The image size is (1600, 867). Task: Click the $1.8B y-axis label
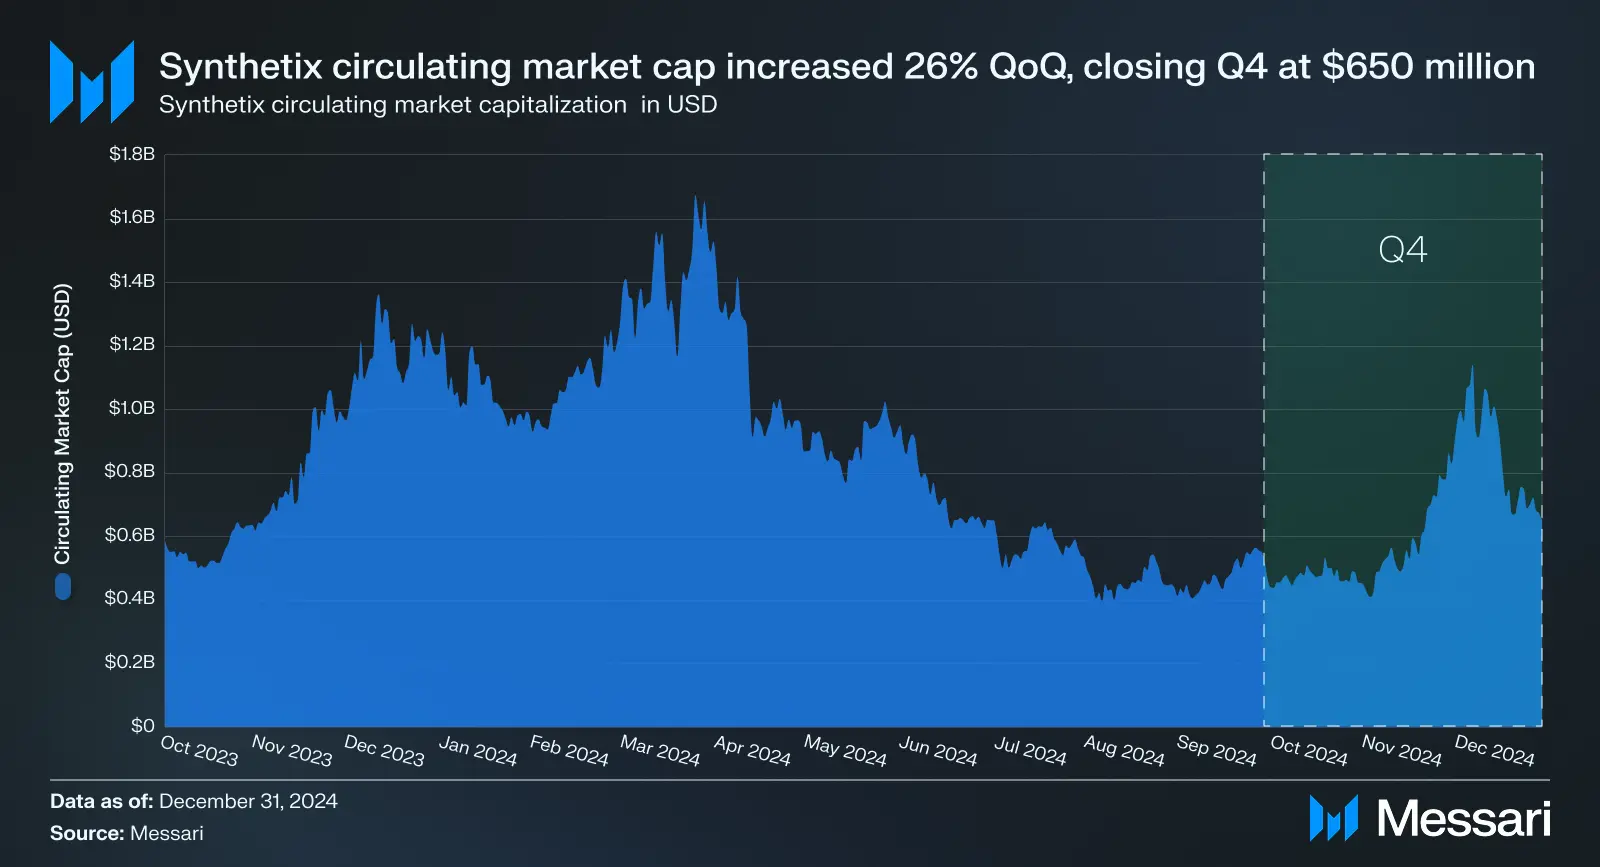tap(132, 154)
